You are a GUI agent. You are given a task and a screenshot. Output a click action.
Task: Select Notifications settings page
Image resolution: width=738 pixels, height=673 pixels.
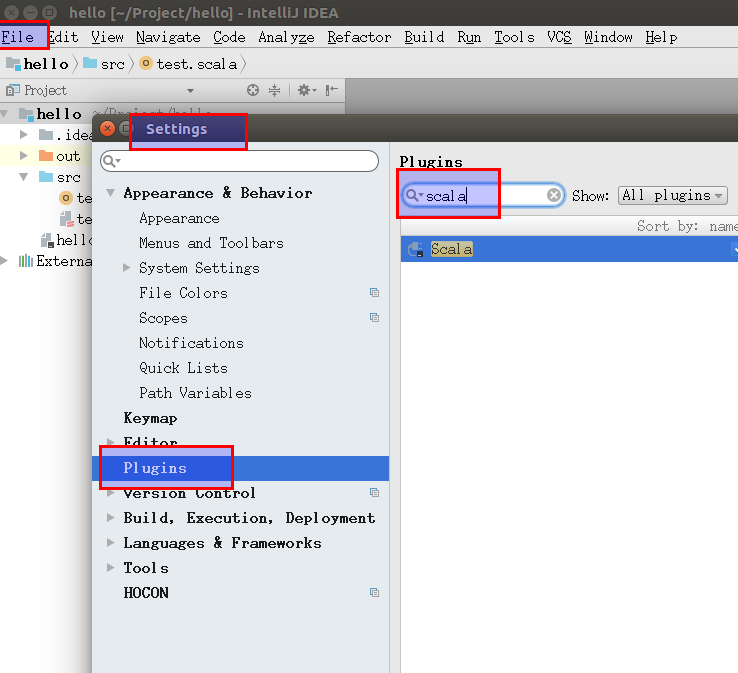click(191, 343)
